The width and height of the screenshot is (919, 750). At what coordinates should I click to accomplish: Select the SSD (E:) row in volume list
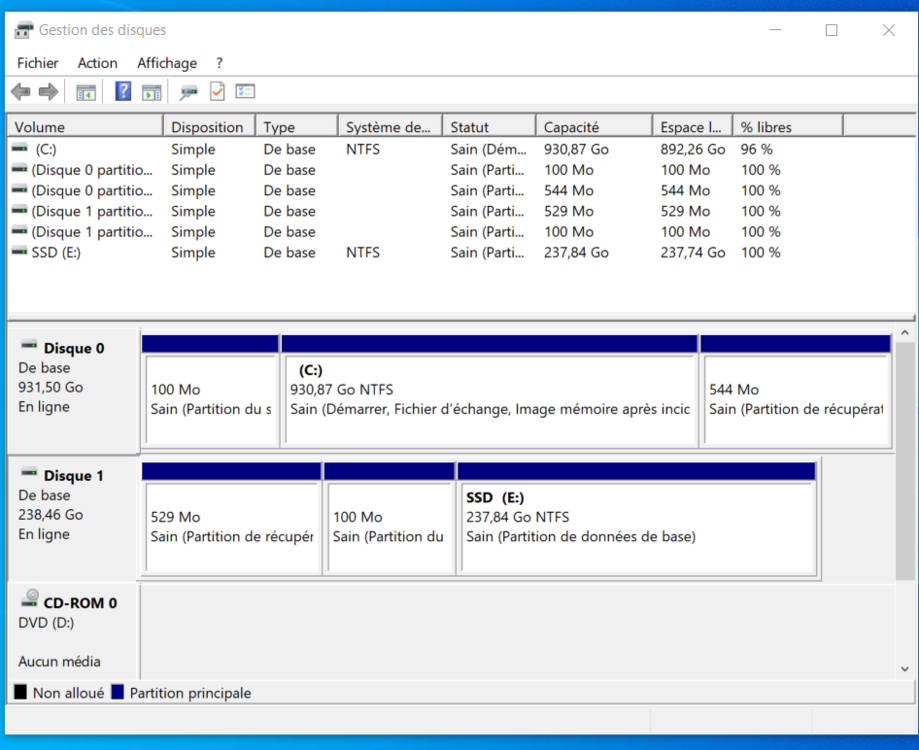click(x=56, y=253)
